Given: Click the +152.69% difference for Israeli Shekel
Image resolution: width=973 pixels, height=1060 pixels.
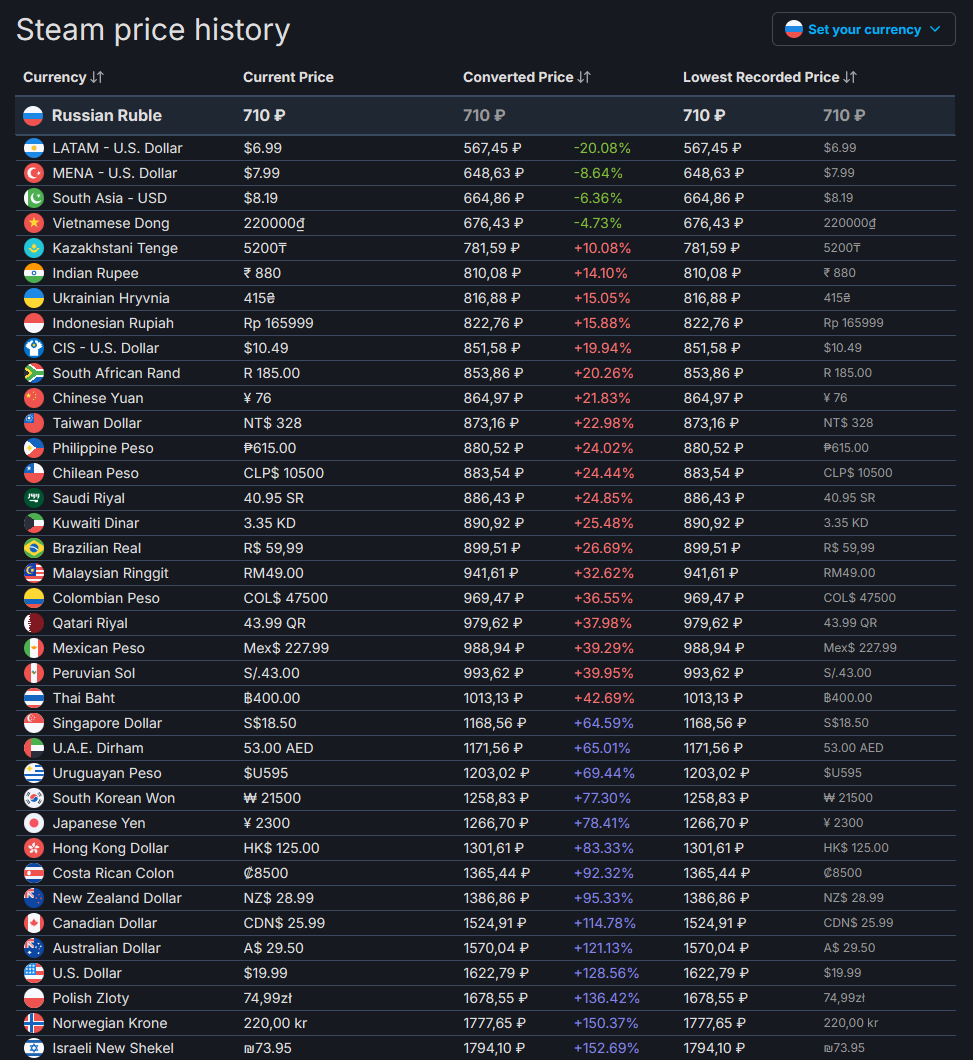Looking at the screenshot, I should click(606, 1049).
